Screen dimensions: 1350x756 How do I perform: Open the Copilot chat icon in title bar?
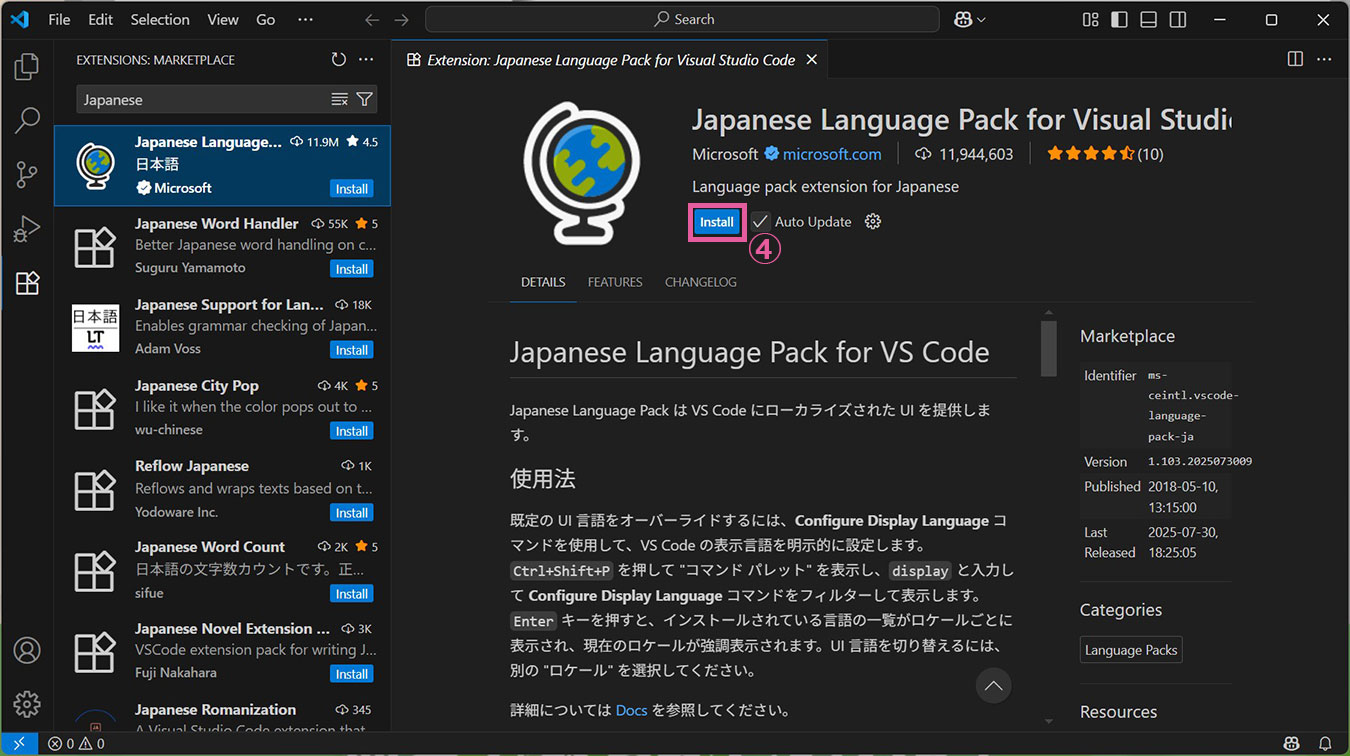pos(963,19)
